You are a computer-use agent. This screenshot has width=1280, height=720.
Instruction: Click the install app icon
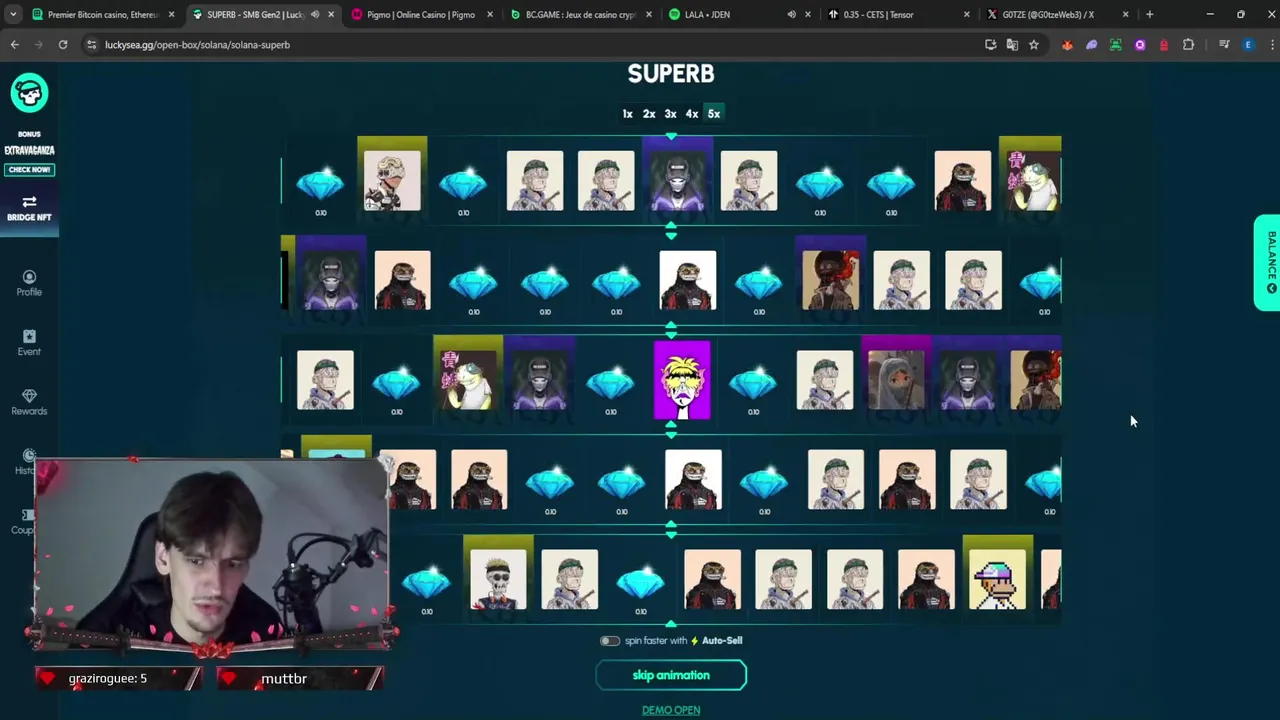pyautogui.click(x=990, y=44)
